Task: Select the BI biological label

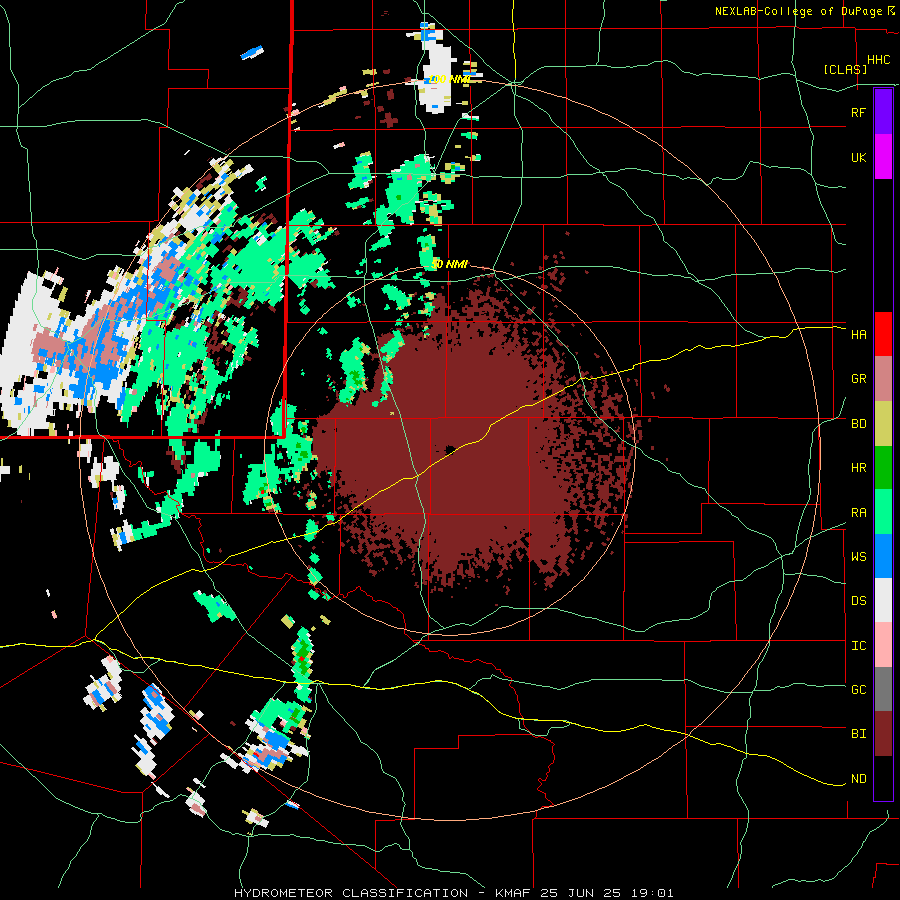Action: [x=858, y=734]
